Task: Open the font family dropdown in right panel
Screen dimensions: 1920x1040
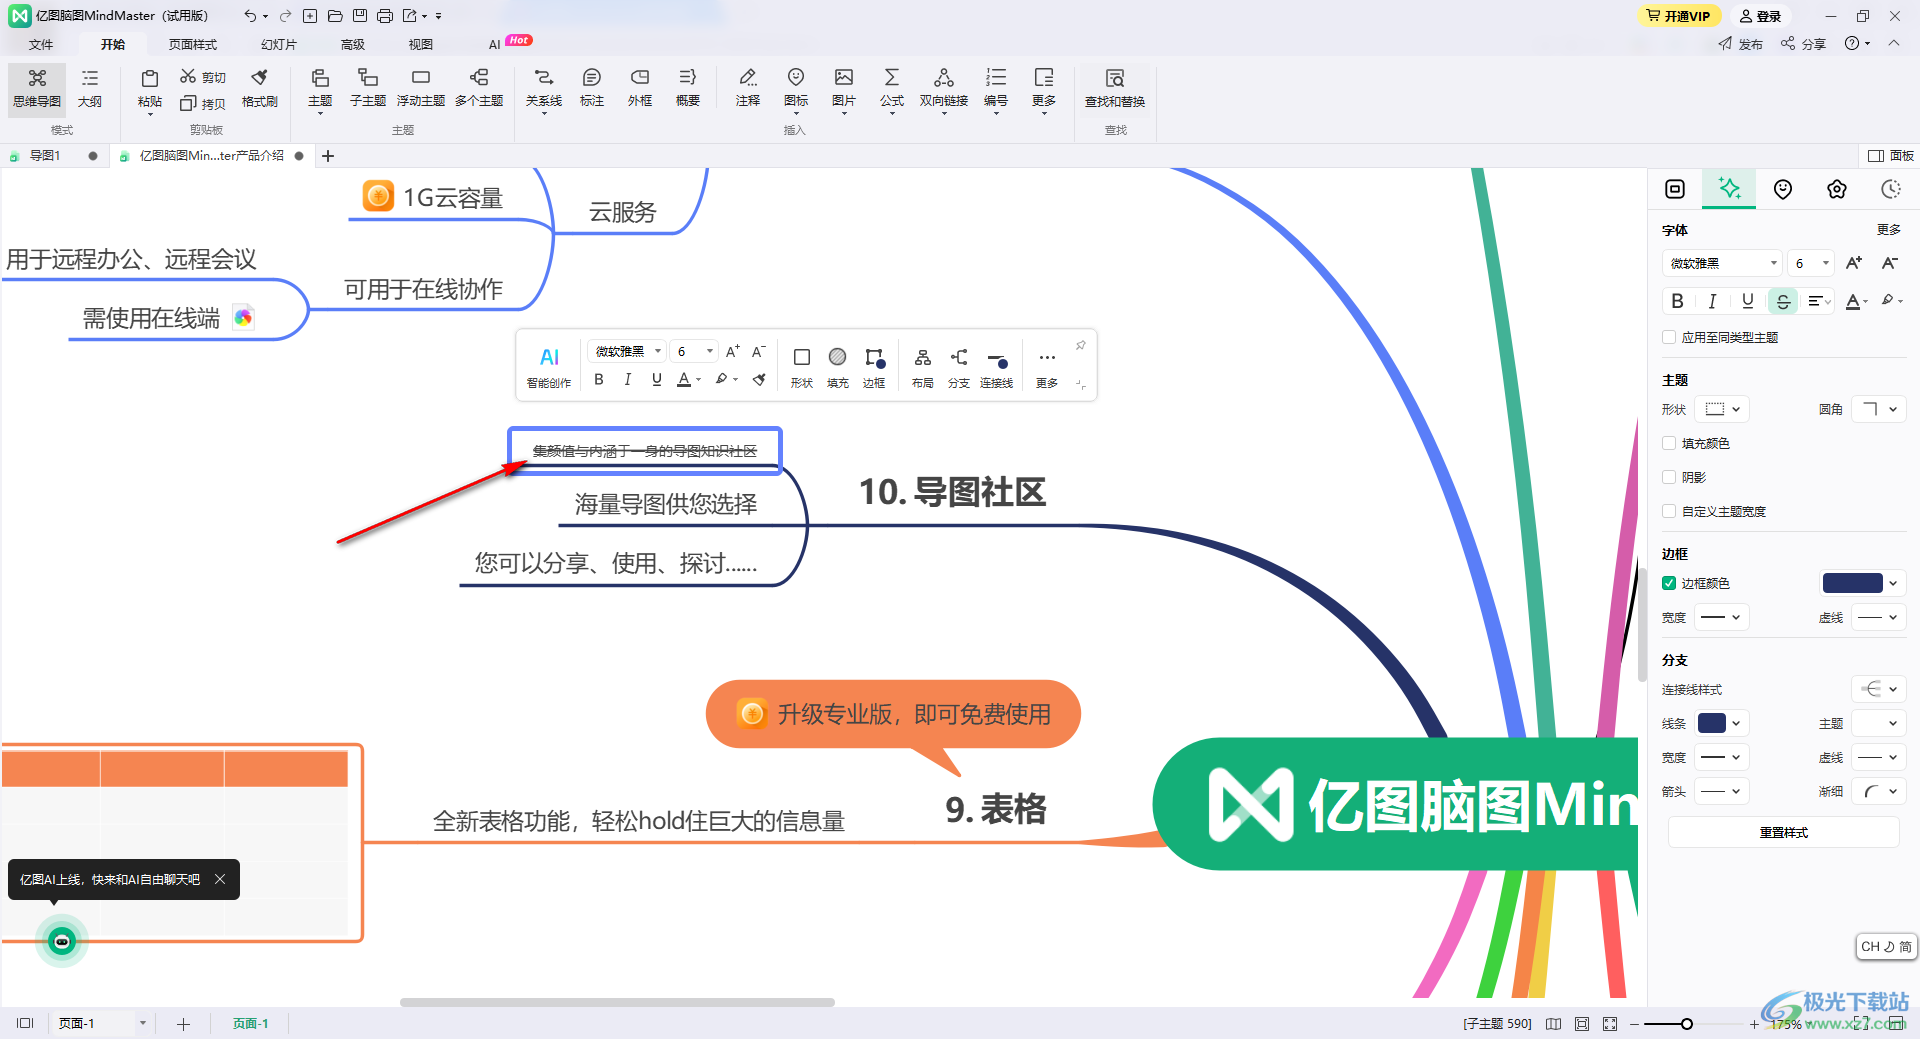Action: (1723, 263)
